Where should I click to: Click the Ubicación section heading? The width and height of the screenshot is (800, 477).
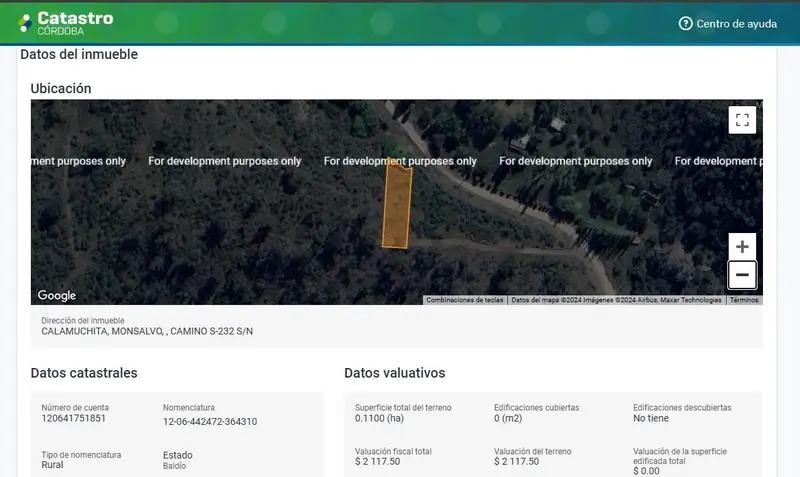click(61, 89)
